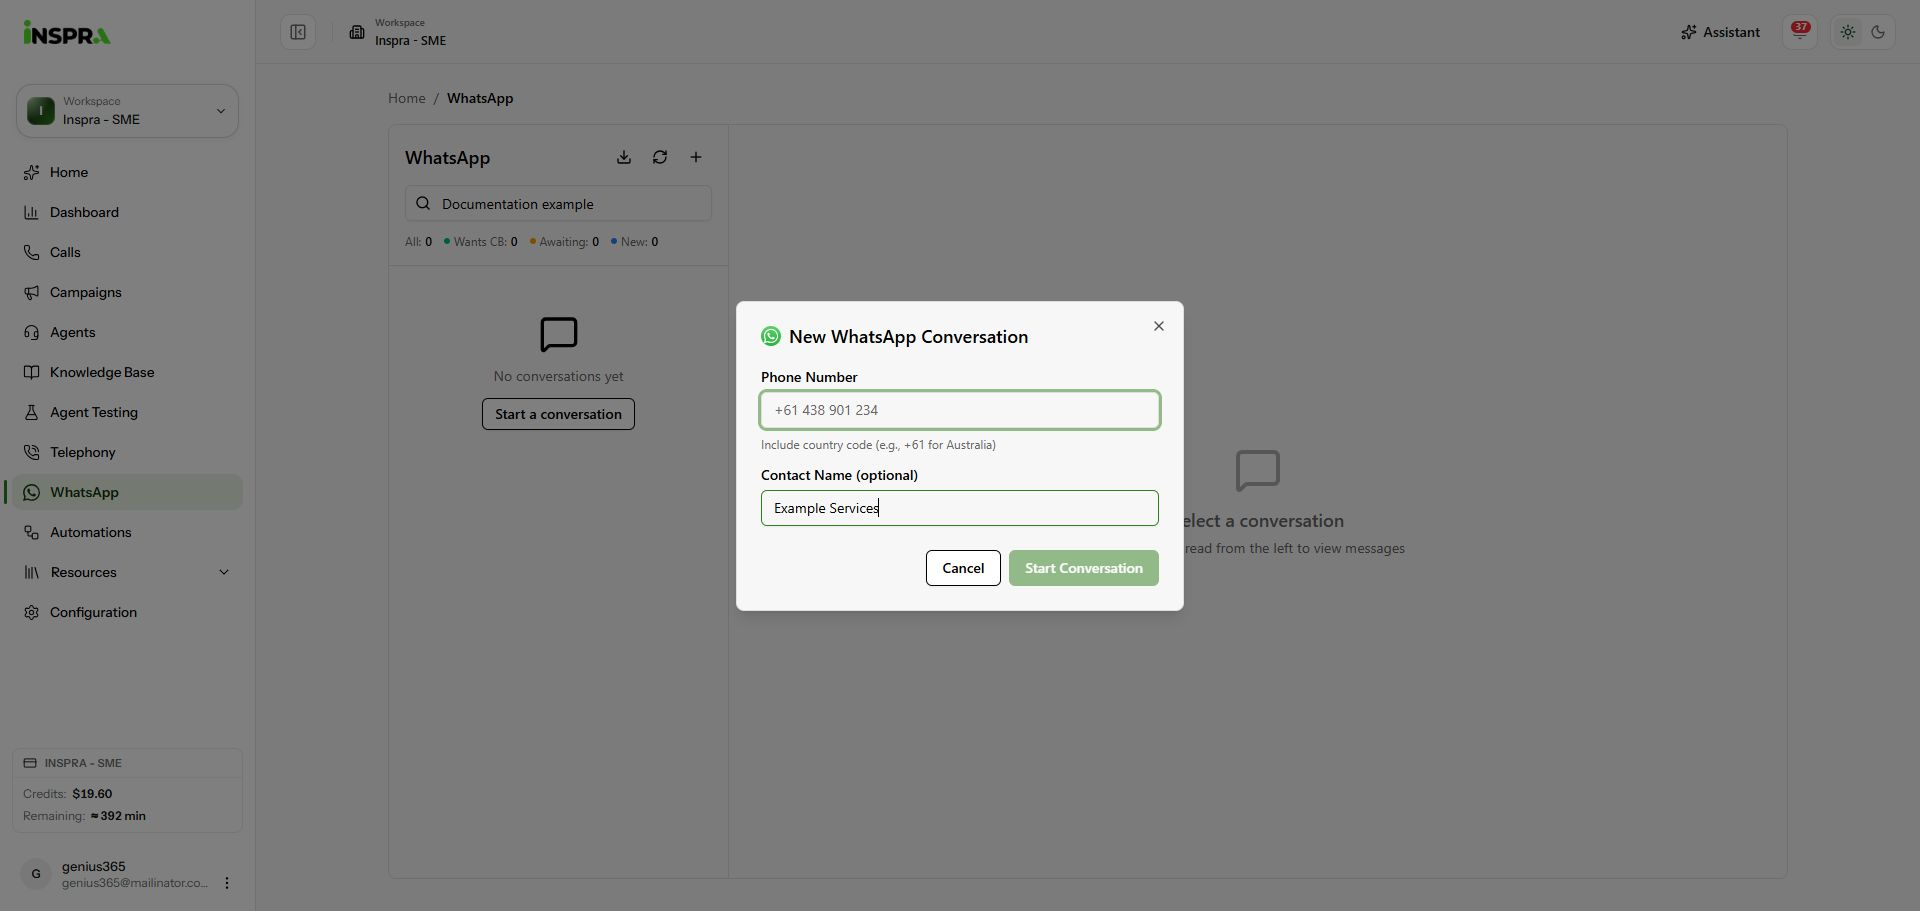
Task: Open Agents in the sidebar
Action: coord(127,332)
